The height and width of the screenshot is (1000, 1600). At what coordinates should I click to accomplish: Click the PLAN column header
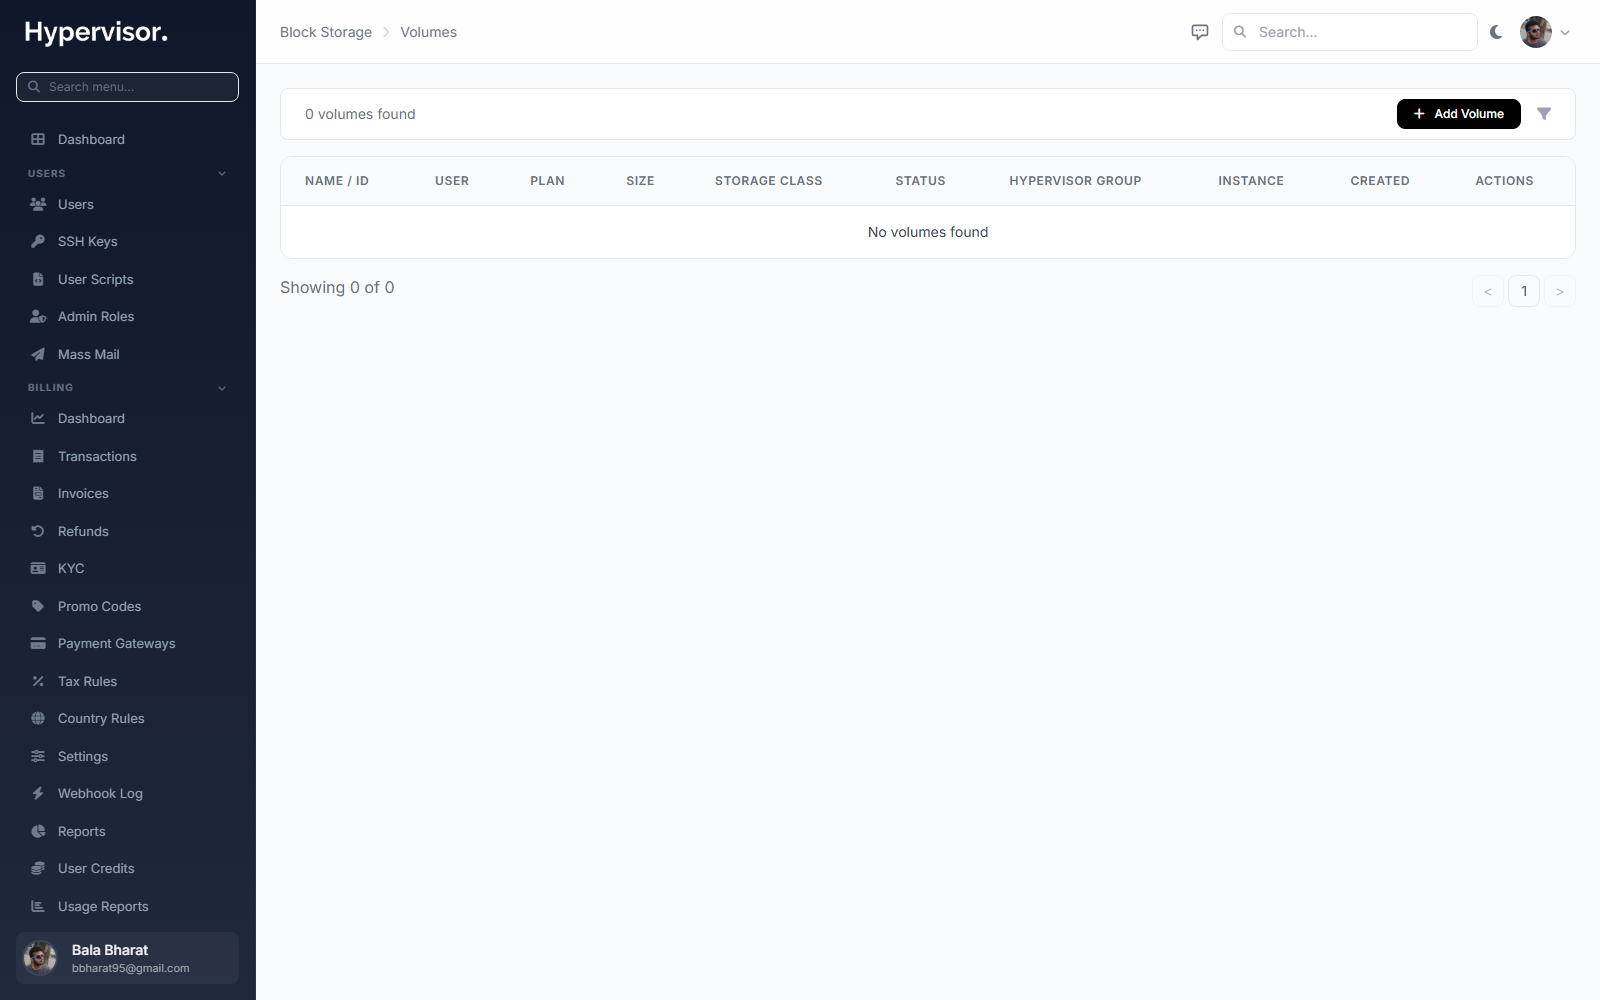pos(547,181)
